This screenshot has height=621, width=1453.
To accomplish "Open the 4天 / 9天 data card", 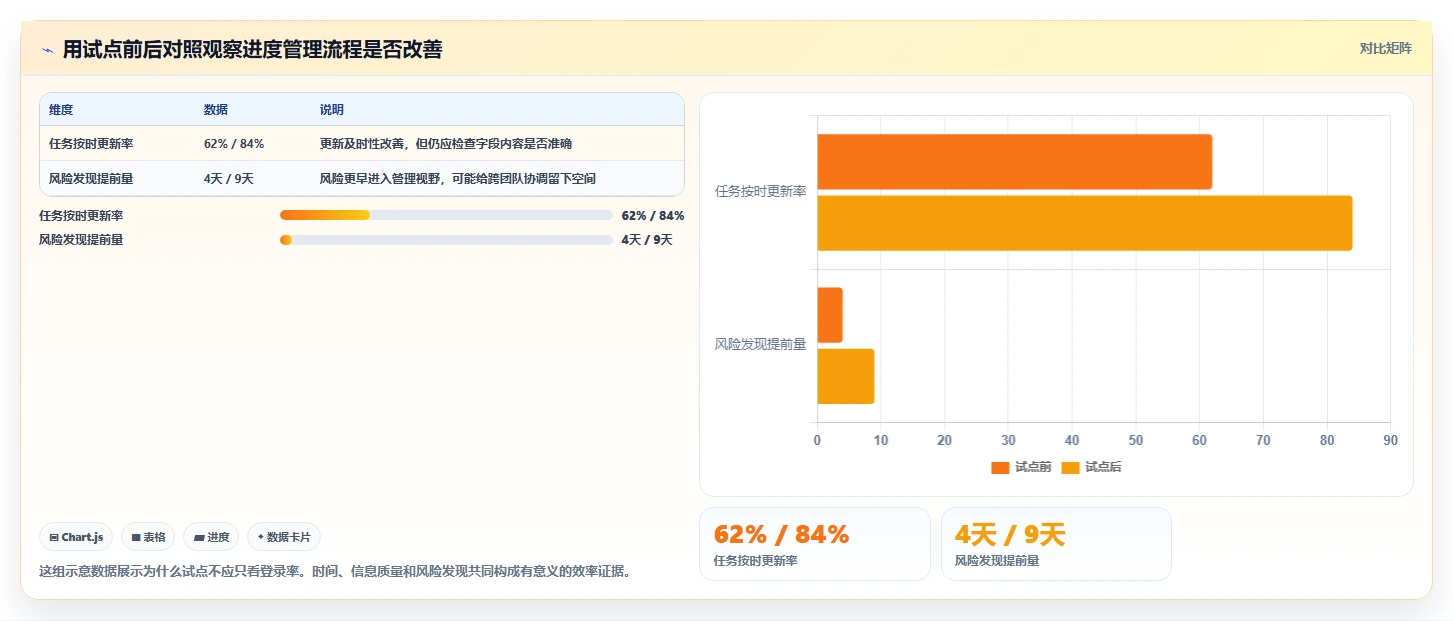I will coord(1056,544).
